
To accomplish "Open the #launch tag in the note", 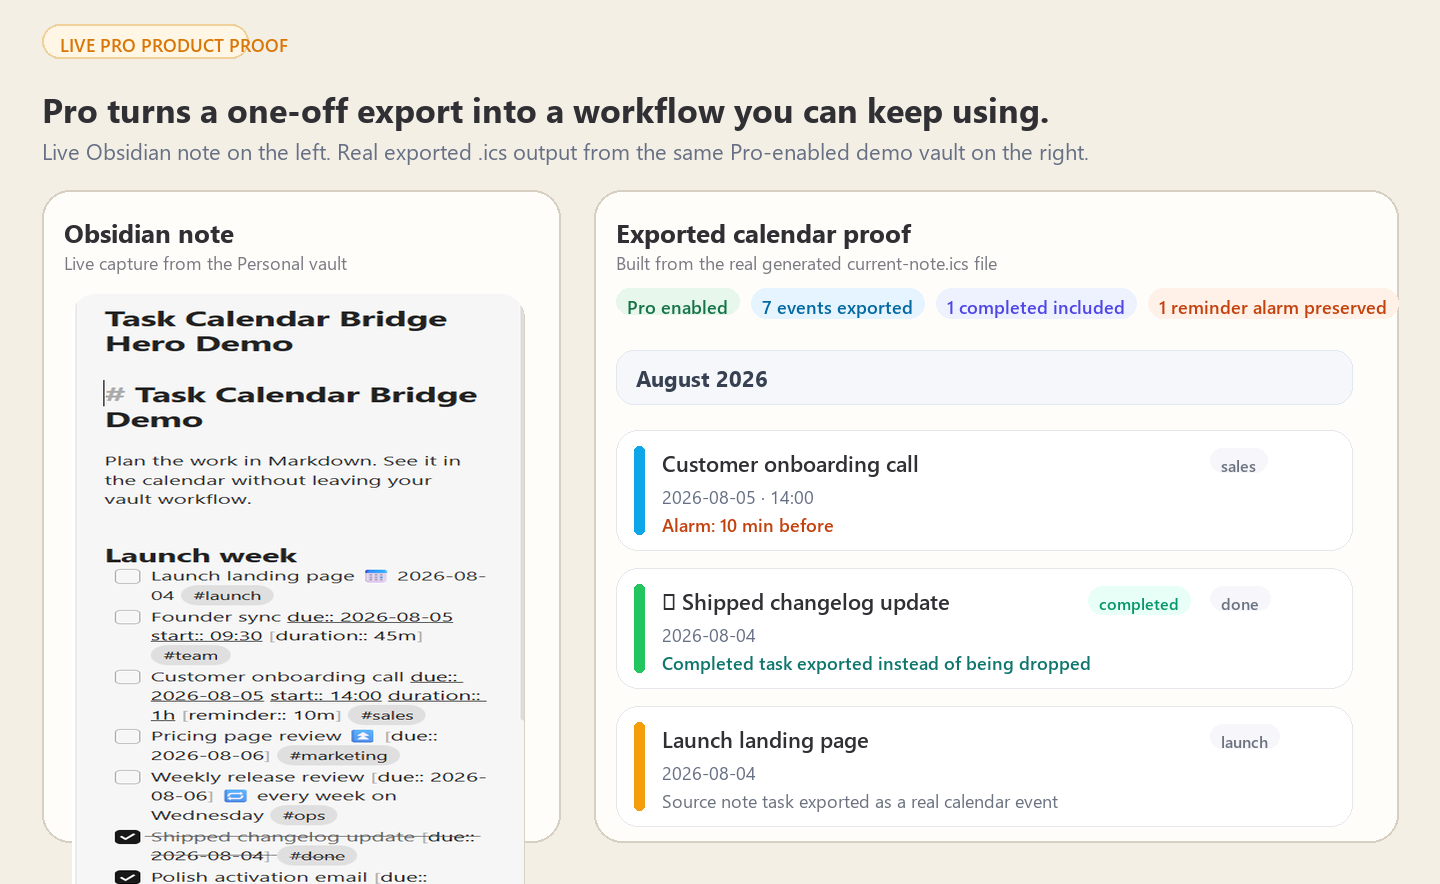I will [x=227, y=596].
